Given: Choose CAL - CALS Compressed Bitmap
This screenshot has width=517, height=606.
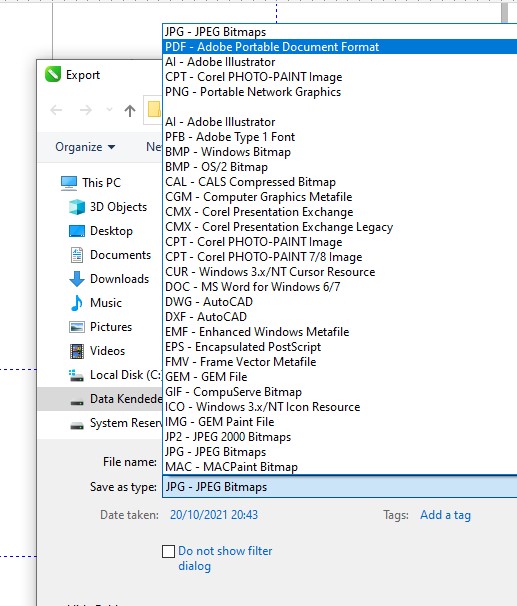Looking at the screenshot, I should point(340,182).
